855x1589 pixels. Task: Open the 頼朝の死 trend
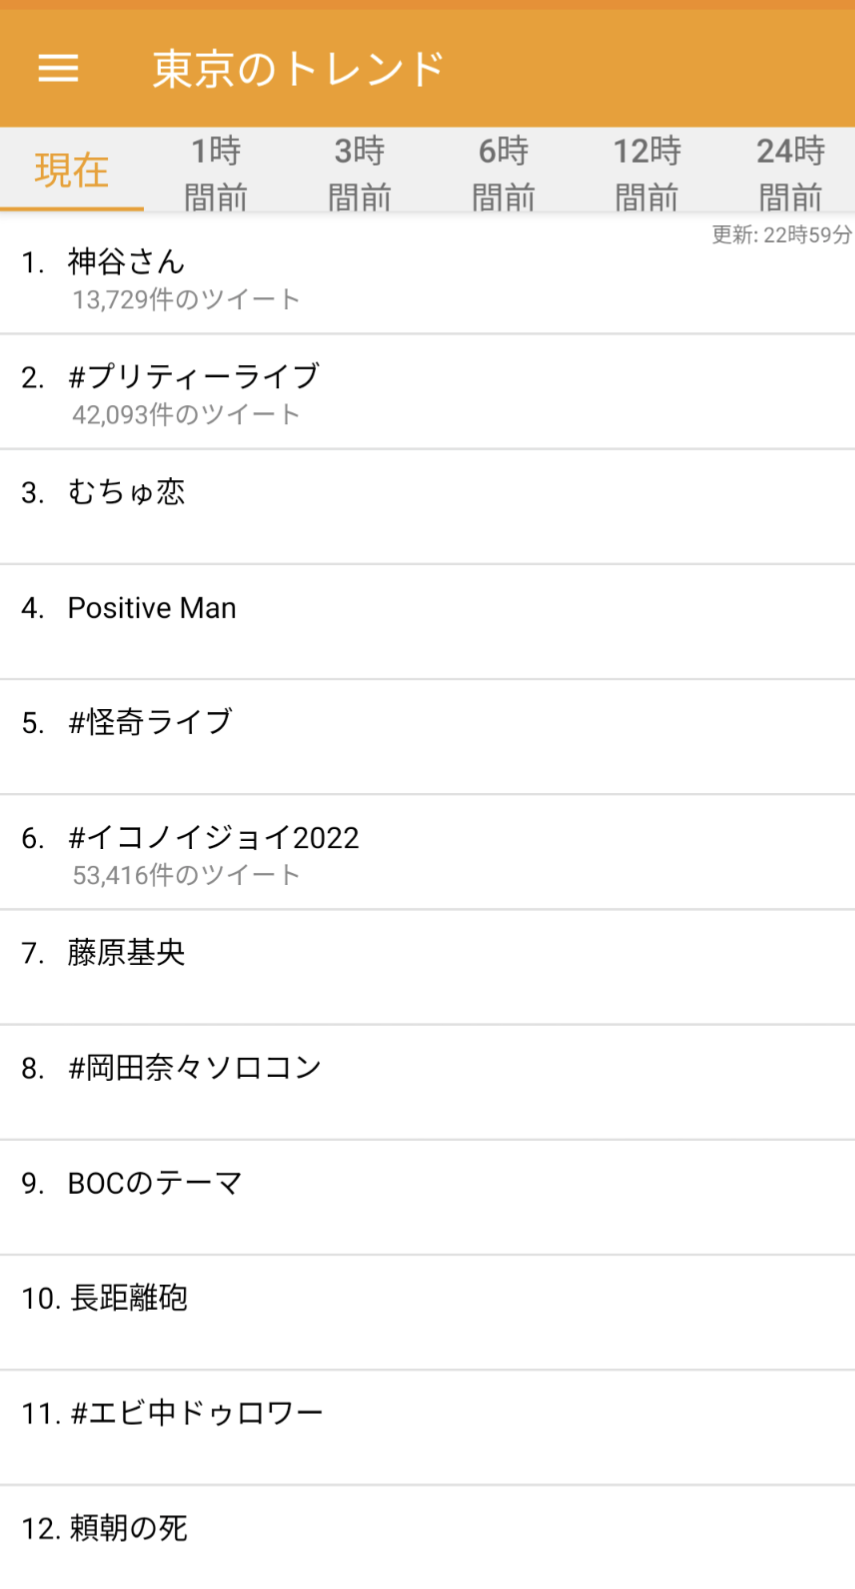[129, 1528]
